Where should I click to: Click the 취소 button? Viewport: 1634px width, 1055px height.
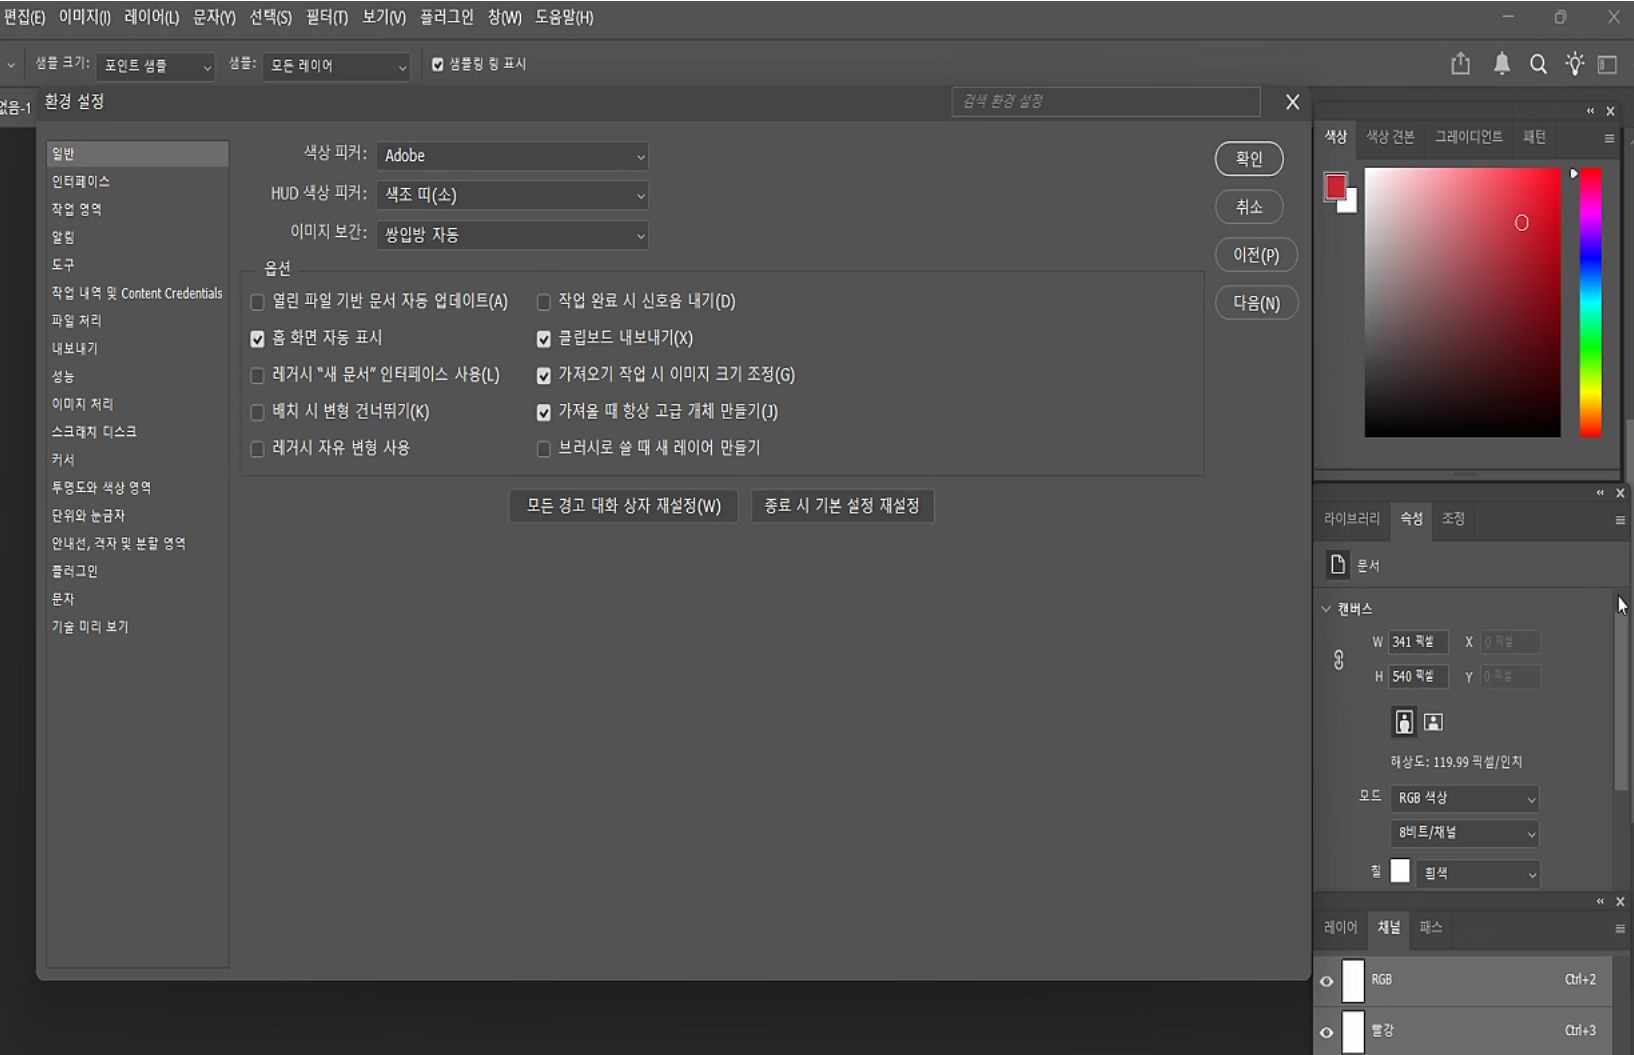pyautogui.click(x=1249, y=207)
